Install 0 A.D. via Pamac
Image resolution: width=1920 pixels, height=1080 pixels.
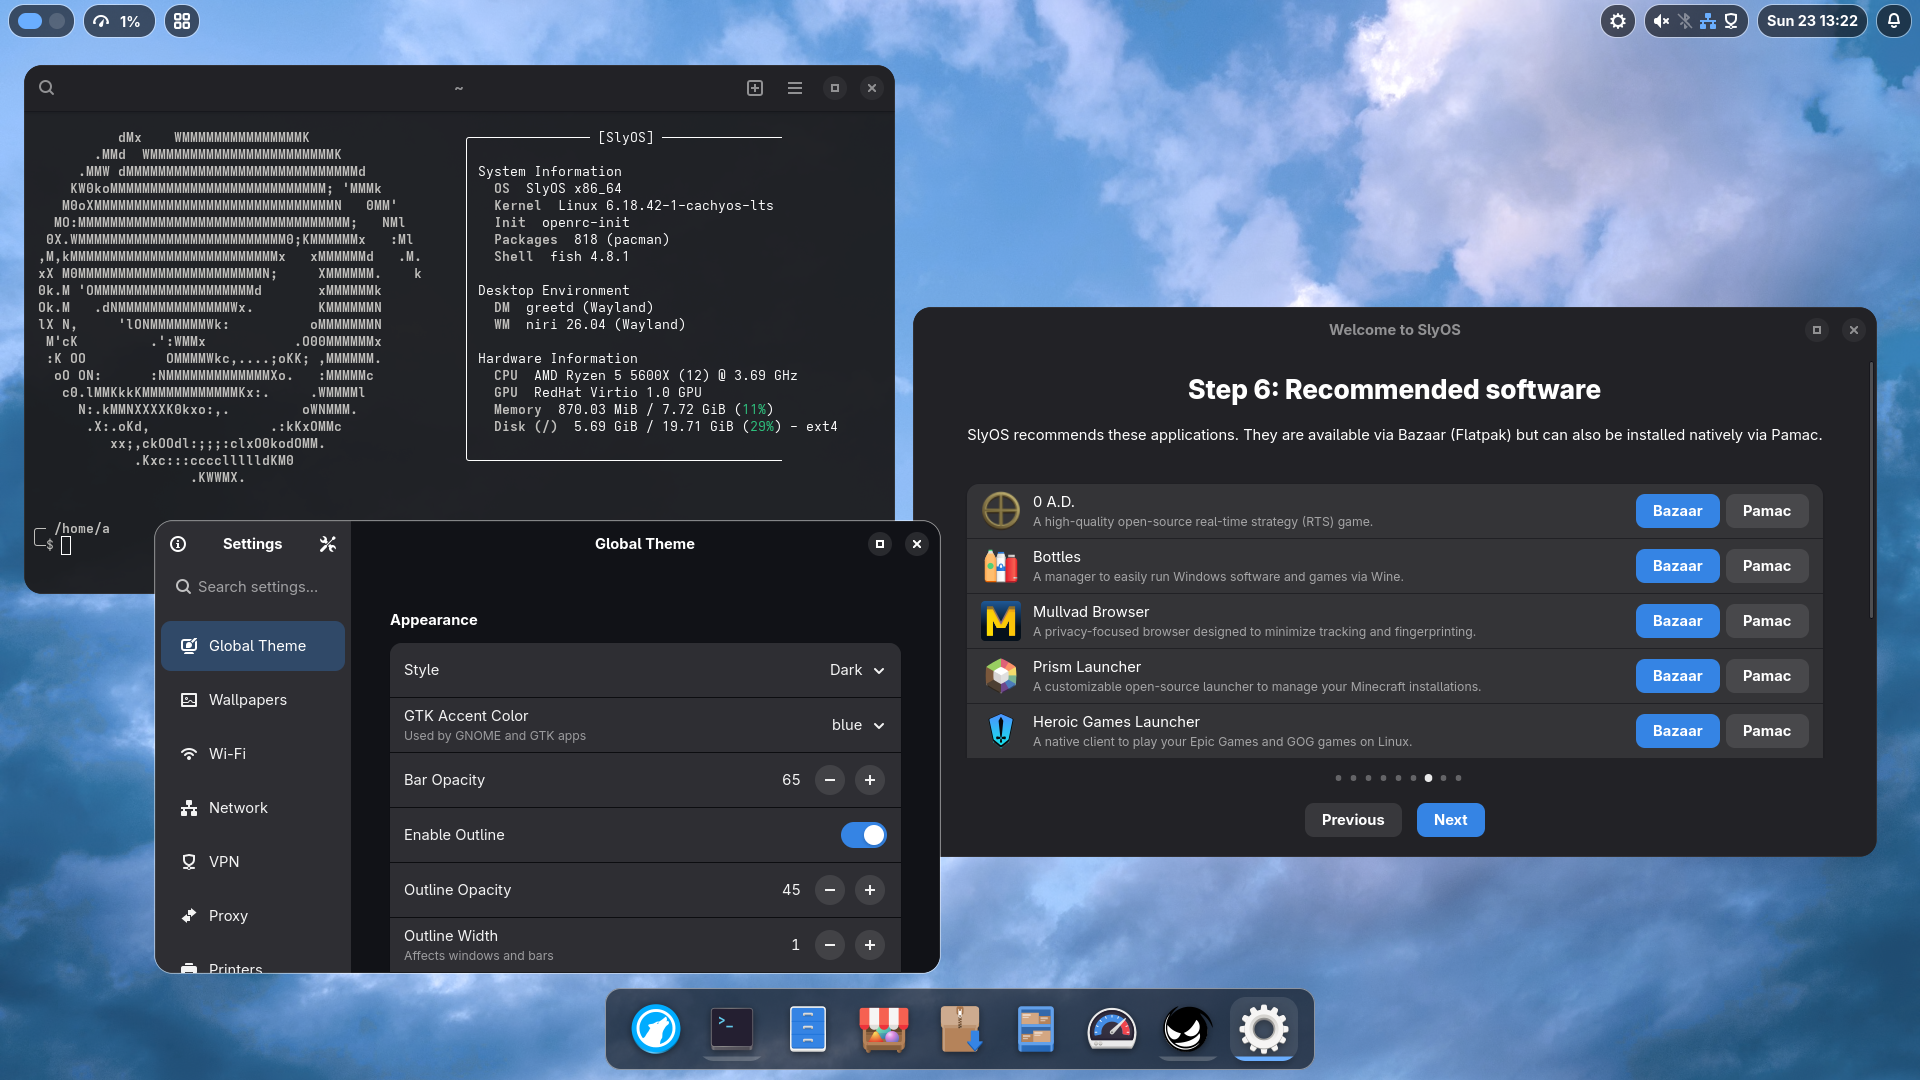tap(1767, 511)
